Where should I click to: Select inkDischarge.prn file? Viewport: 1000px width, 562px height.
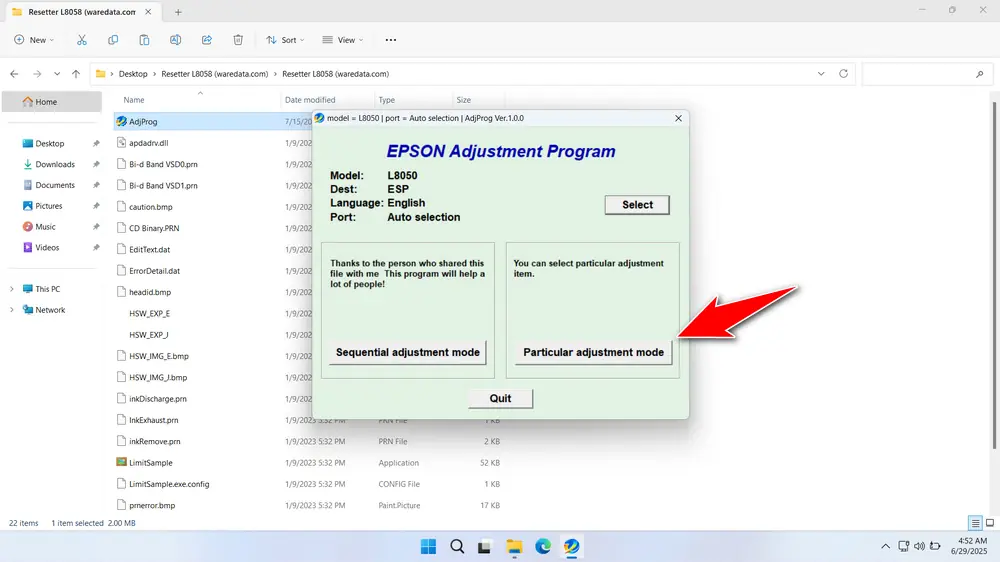coord(158,399)
